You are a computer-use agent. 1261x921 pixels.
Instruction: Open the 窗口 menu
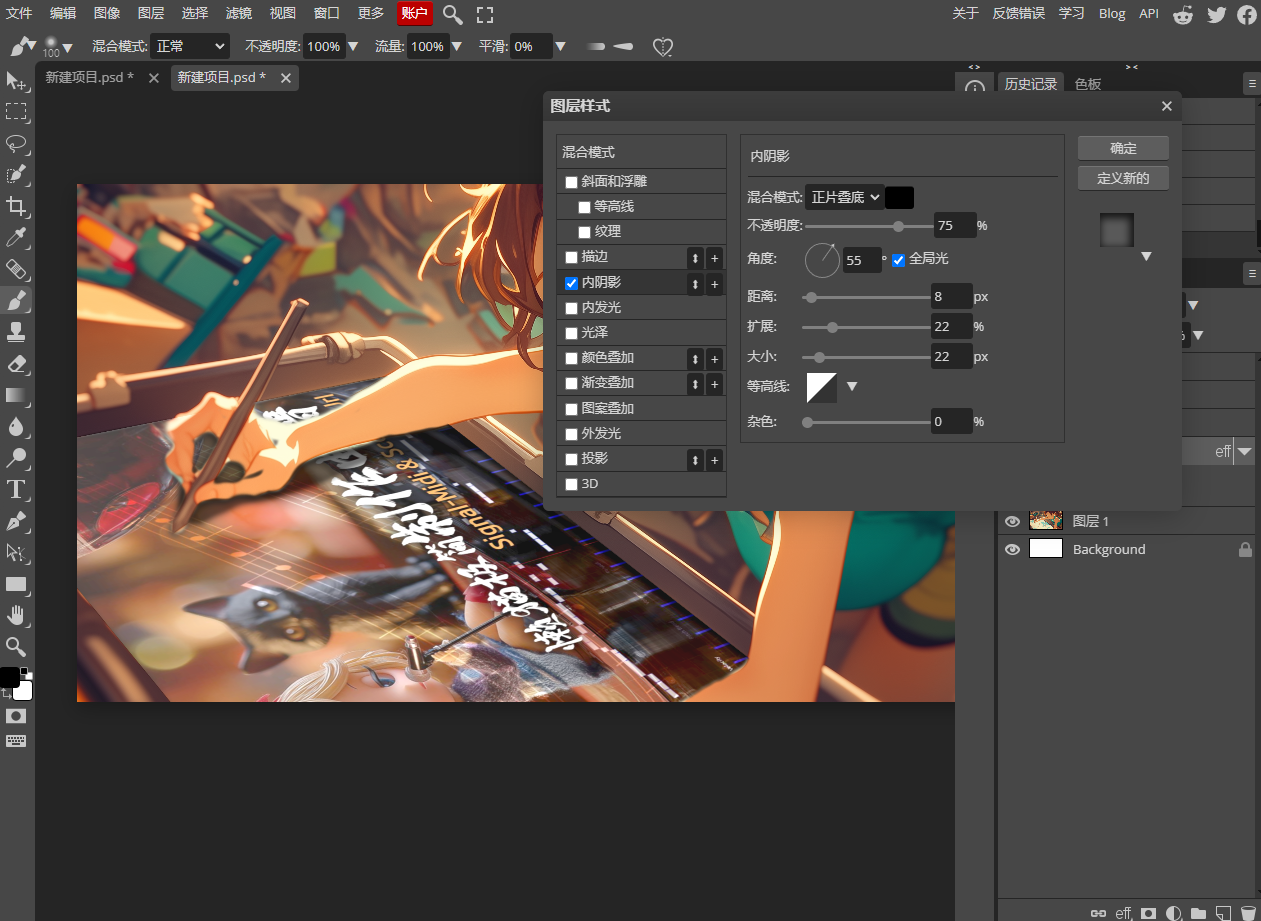click(327, 13)
